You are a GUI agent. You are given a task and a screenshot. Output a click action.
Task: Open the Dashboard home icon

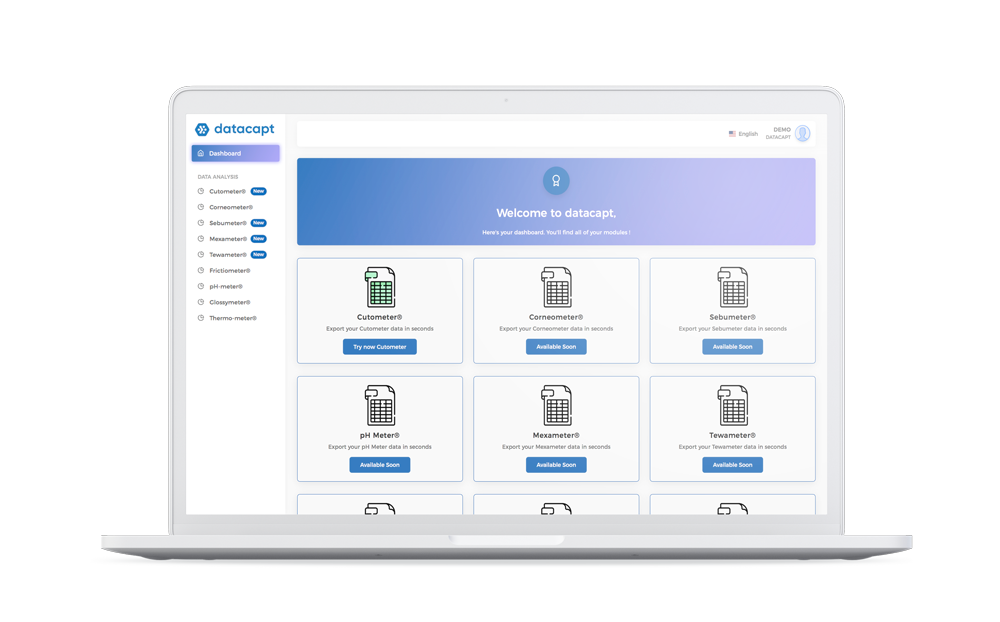click(x=201, y=153)
